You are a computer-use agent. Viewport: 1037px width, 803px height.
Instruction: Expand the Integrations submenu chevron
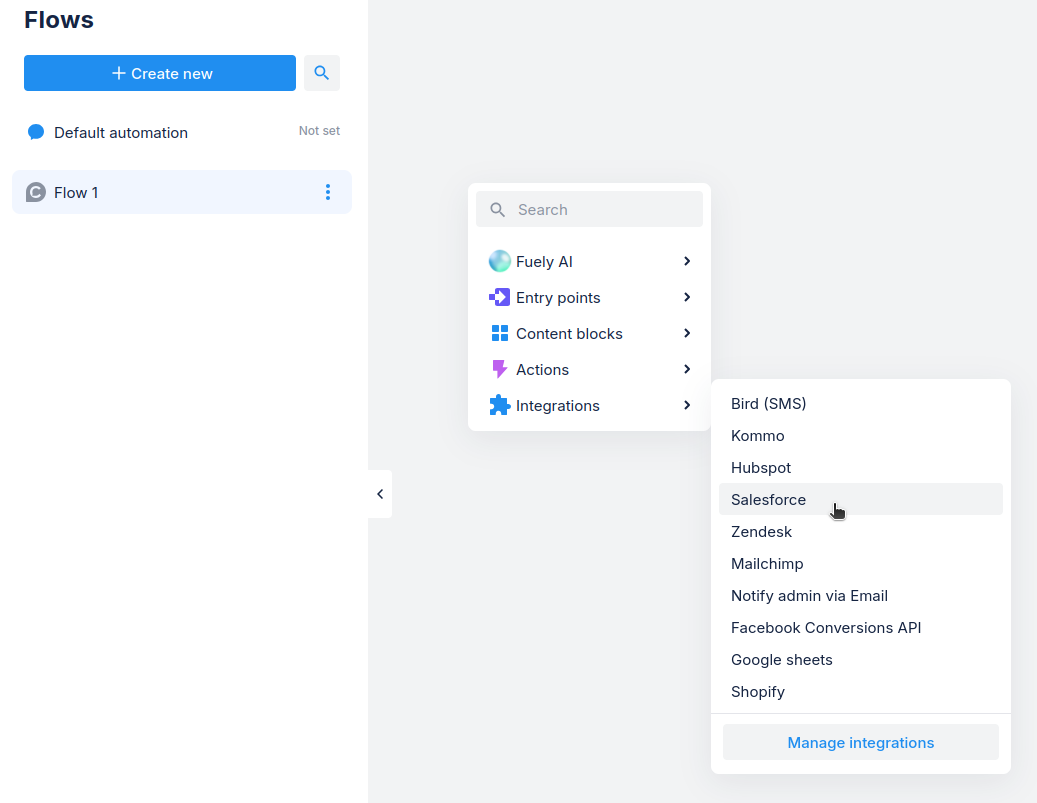click(x=687, y=405)
